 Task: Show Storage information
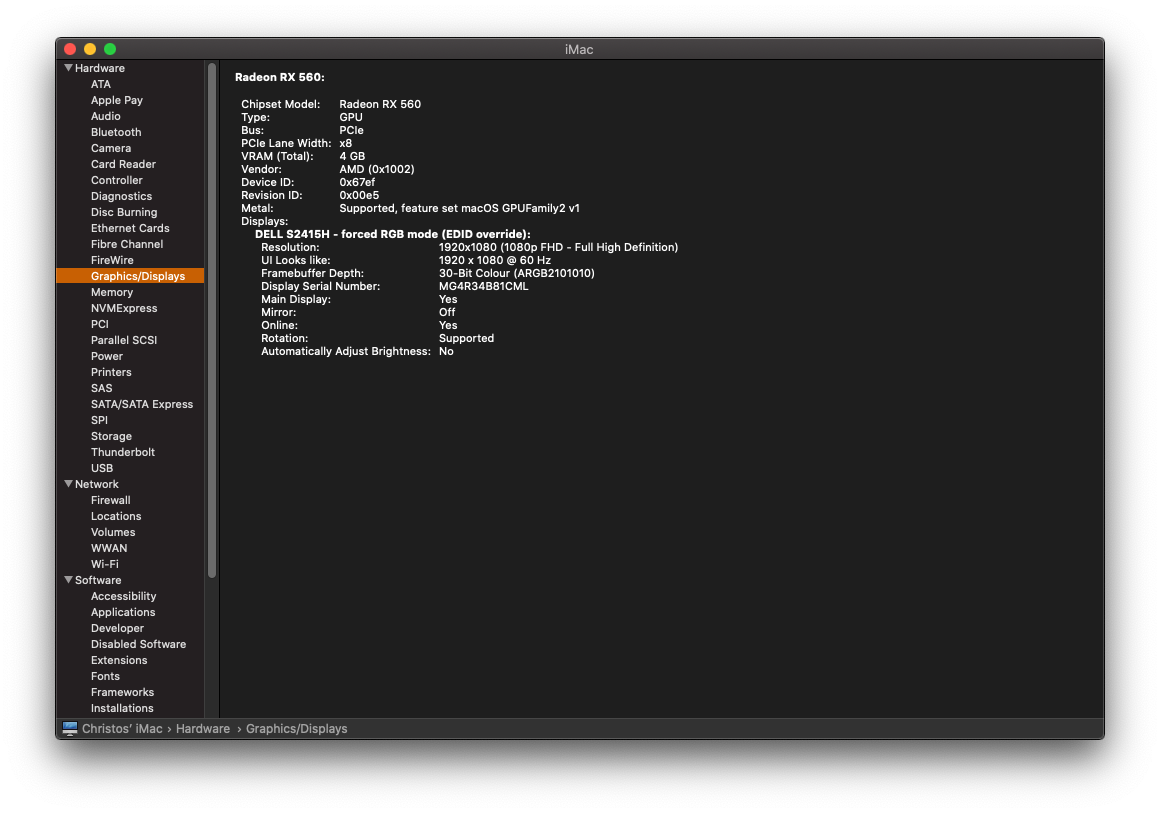click(x=112, y=436)
